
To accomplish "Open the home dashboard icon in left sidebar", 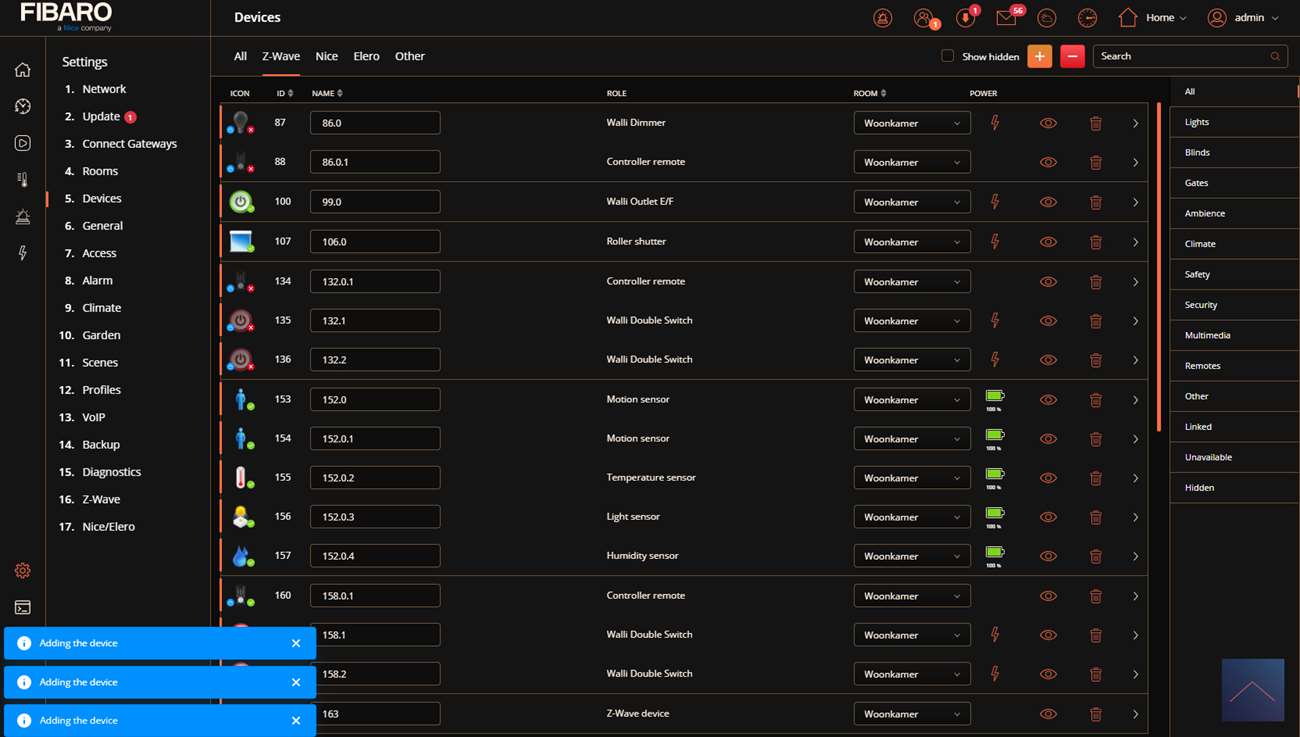I will (22, 70).
